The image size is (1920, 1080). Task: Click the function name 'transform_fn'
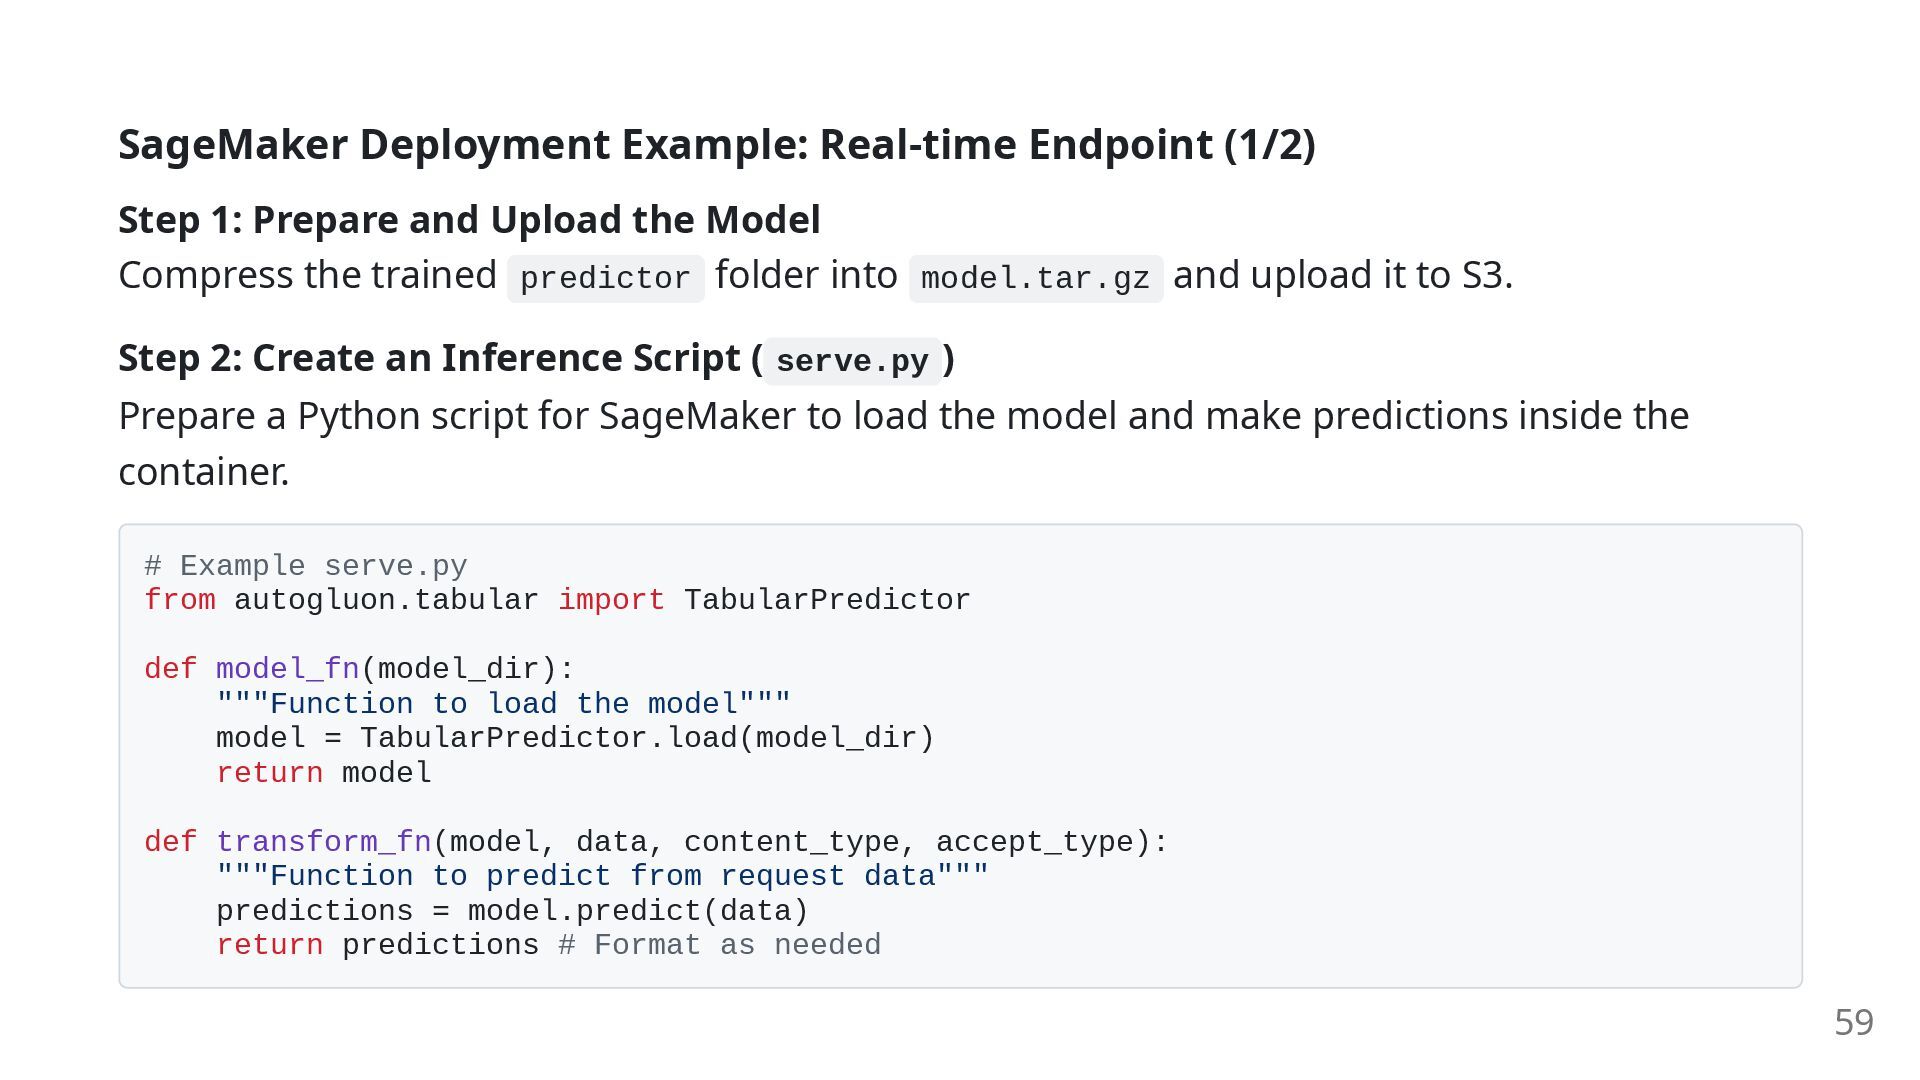[324, 842]
